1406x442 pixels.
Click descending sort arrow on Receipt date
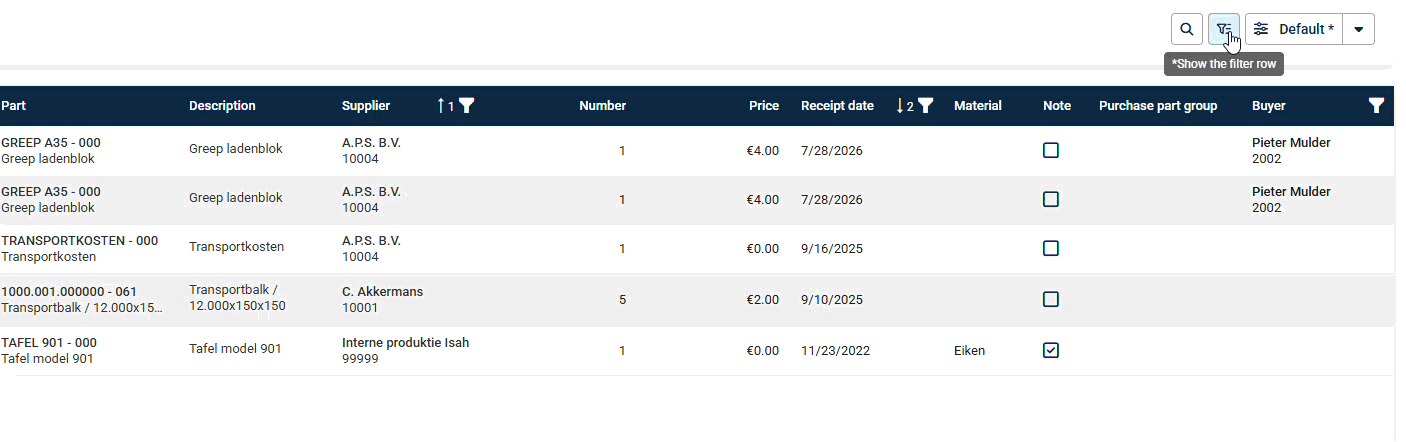point(900,106)
